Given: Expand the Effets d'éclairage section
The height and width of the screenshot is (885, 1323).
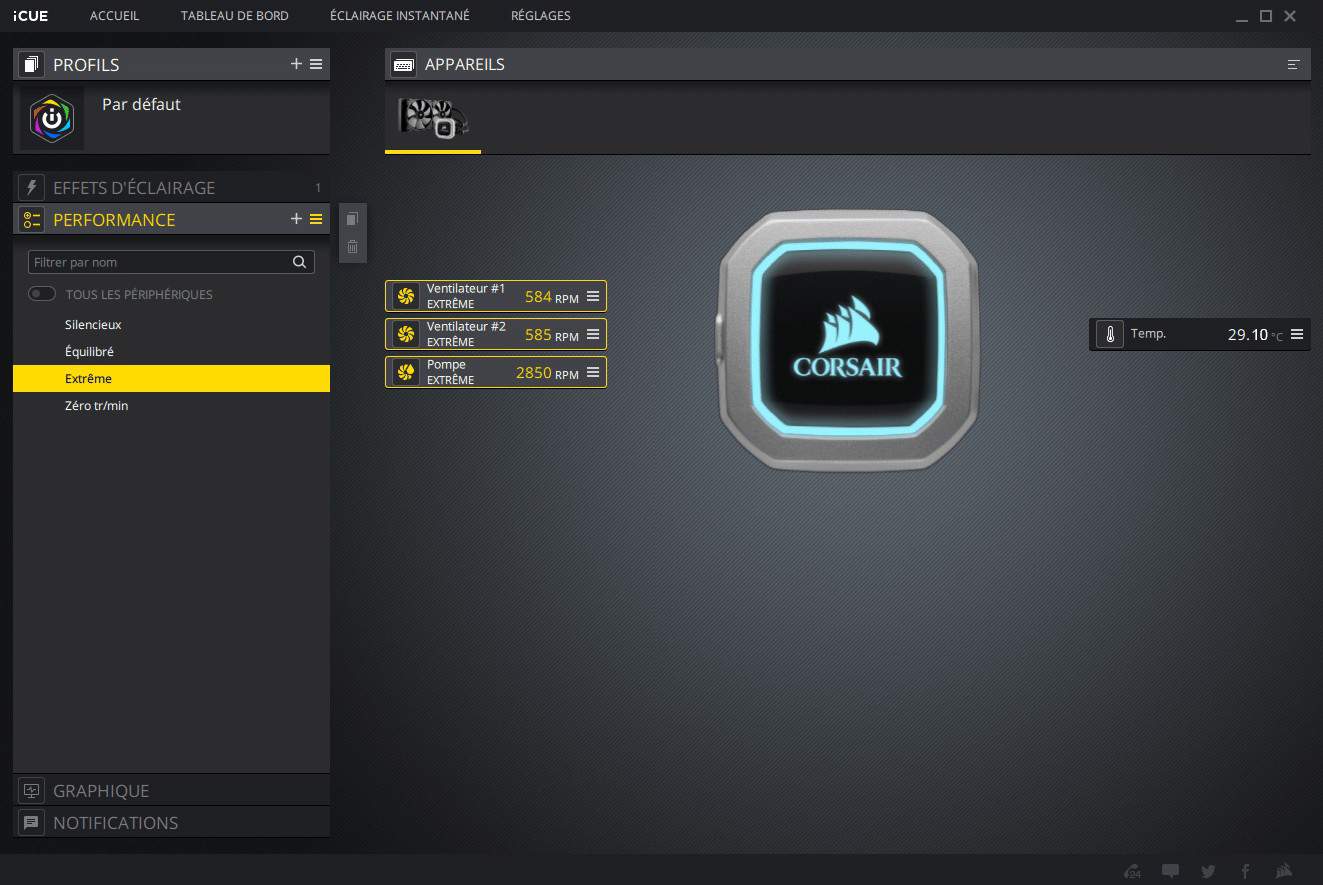Looking at the screenshot, I should [x=134, y=188].
